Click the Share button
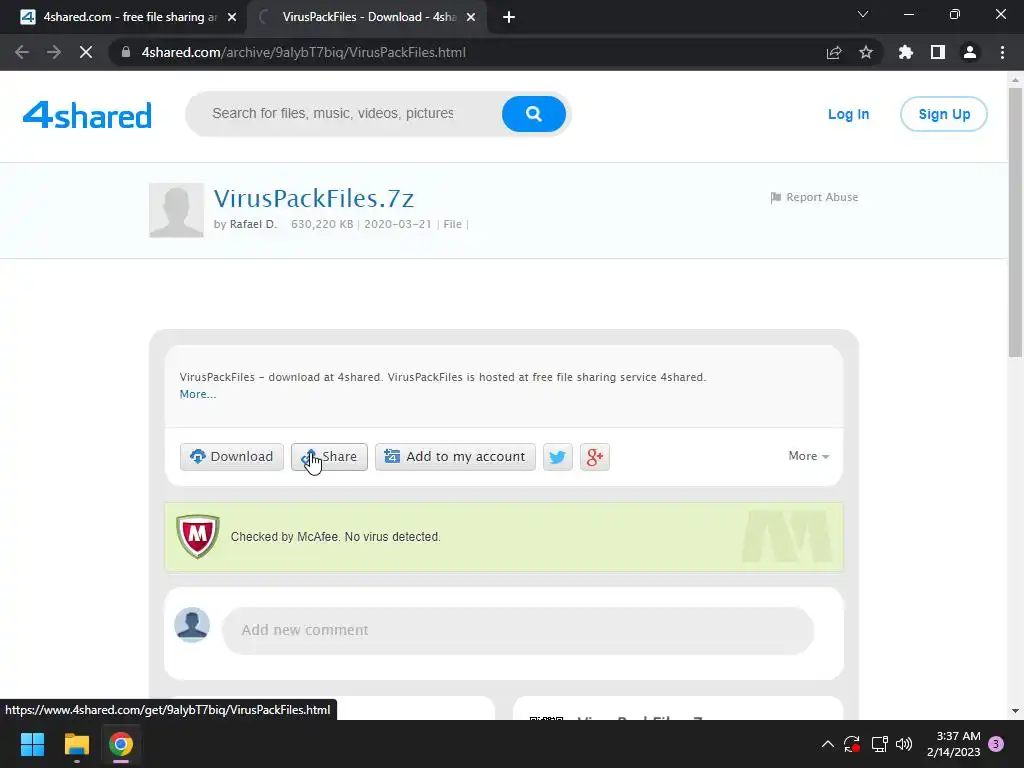 click(x=329, y=456)
